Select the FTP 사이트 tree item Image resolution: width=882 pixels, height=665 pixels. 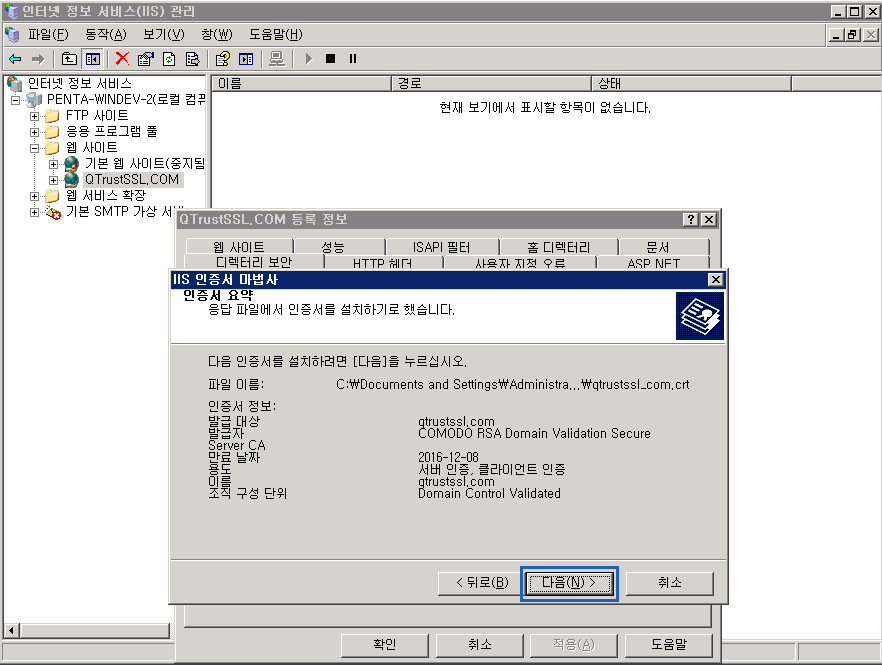coord(97,115)
